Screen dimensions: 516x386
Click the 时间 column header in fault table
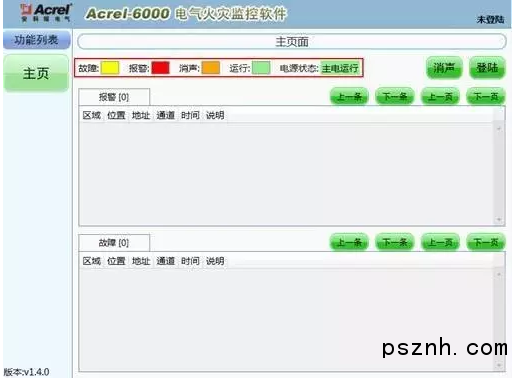pos(190,261)
